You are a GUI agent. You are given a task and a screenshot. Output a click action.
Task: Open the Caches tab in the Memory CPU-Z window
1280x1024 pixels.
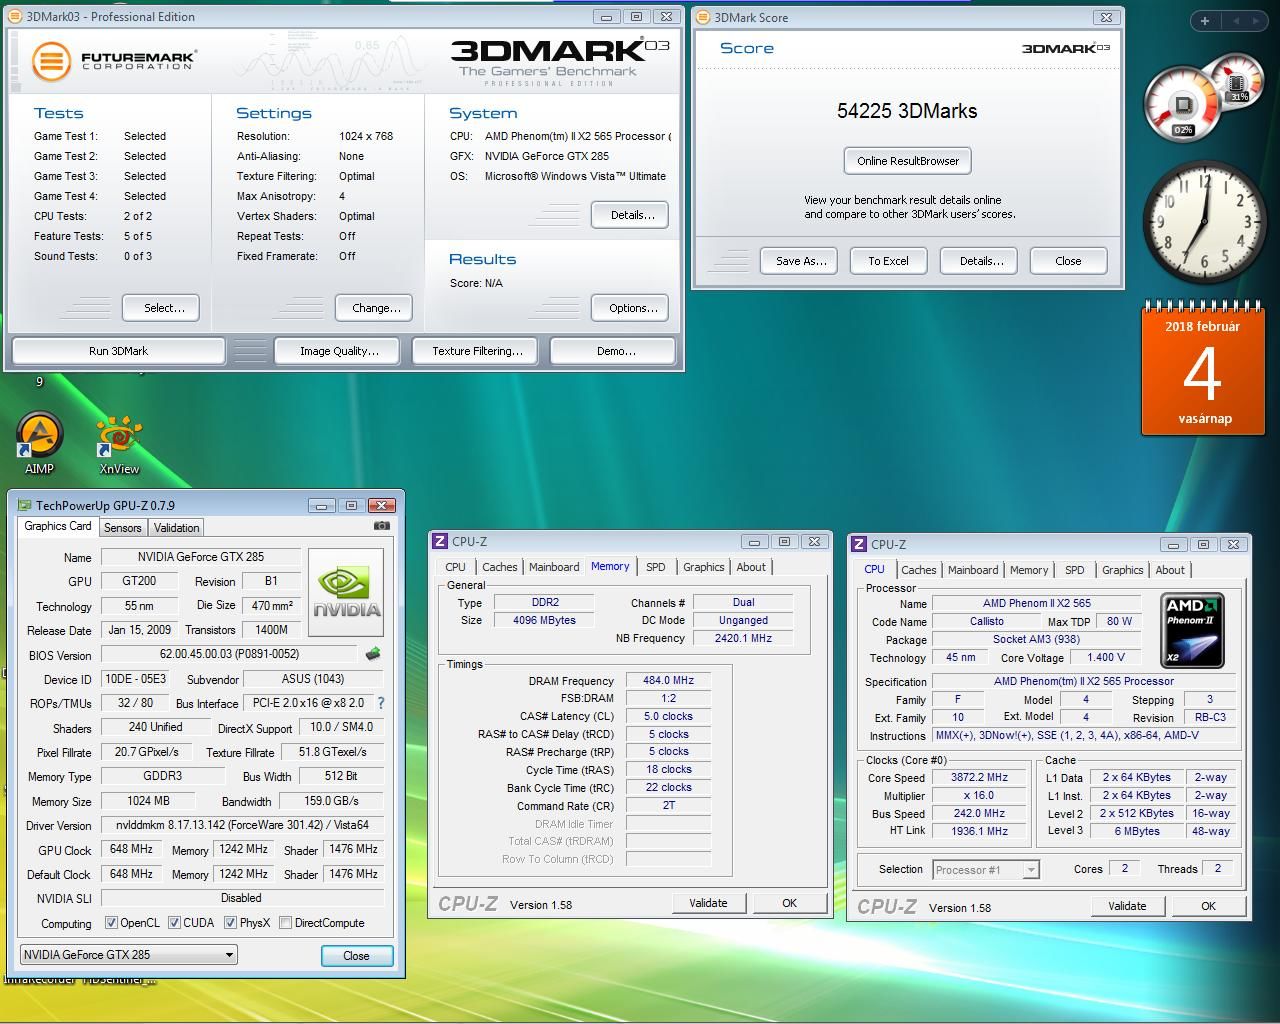click(x=500, y=567)
